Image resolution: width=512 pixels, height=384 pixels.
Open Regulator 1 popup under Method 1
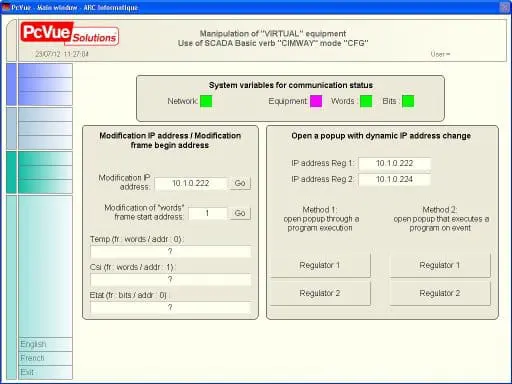tap(320, 265)
